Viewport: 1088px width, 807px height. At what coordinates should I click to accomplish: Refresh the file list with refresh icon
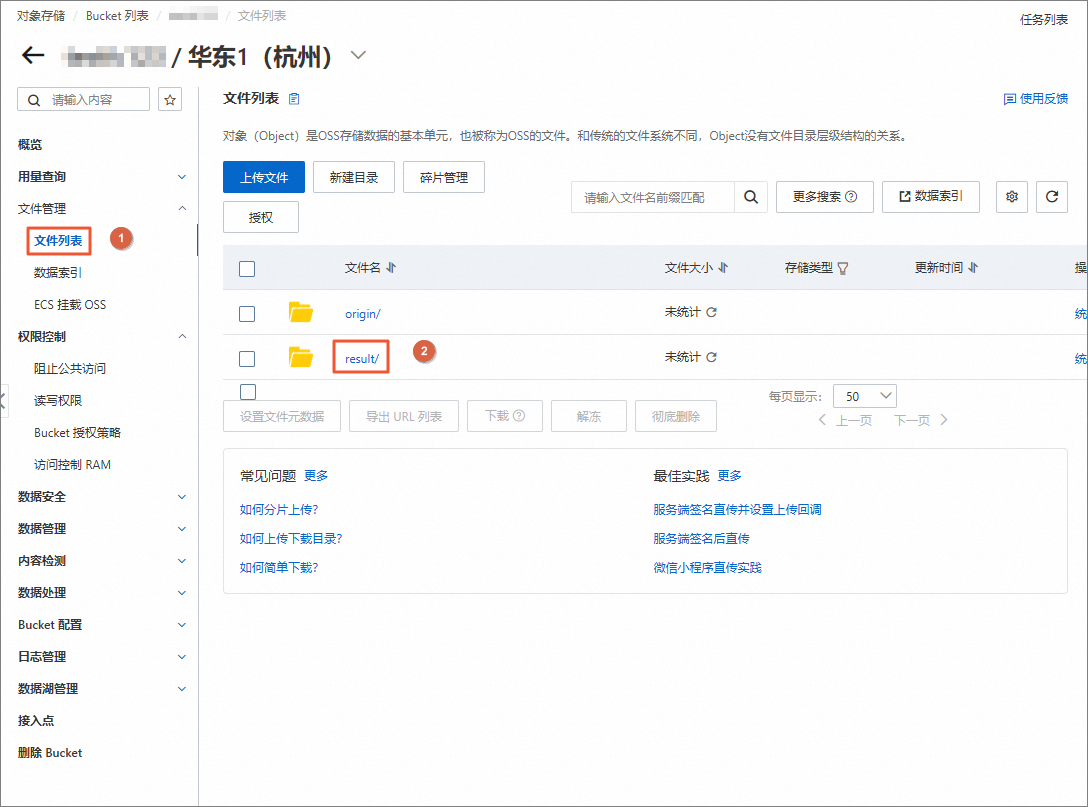(1052, 197)
